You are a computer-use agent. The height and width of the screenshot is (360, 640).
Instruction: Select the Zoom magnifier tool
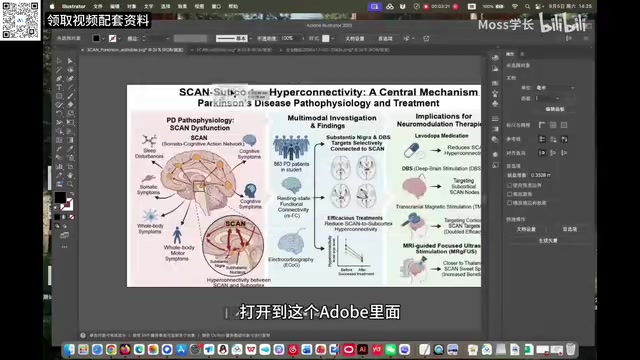click(70, 184)
